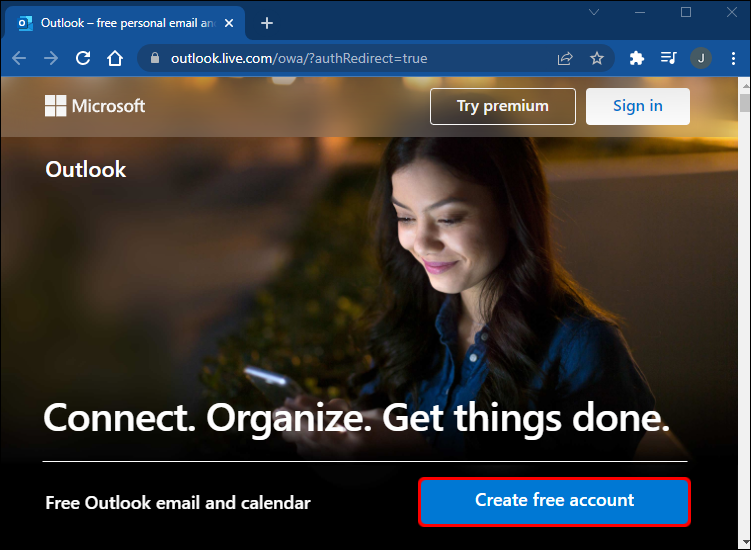The height and width of the screenshot is (550, 751).
Task: Open the browser home page
Action: [115, 58]
